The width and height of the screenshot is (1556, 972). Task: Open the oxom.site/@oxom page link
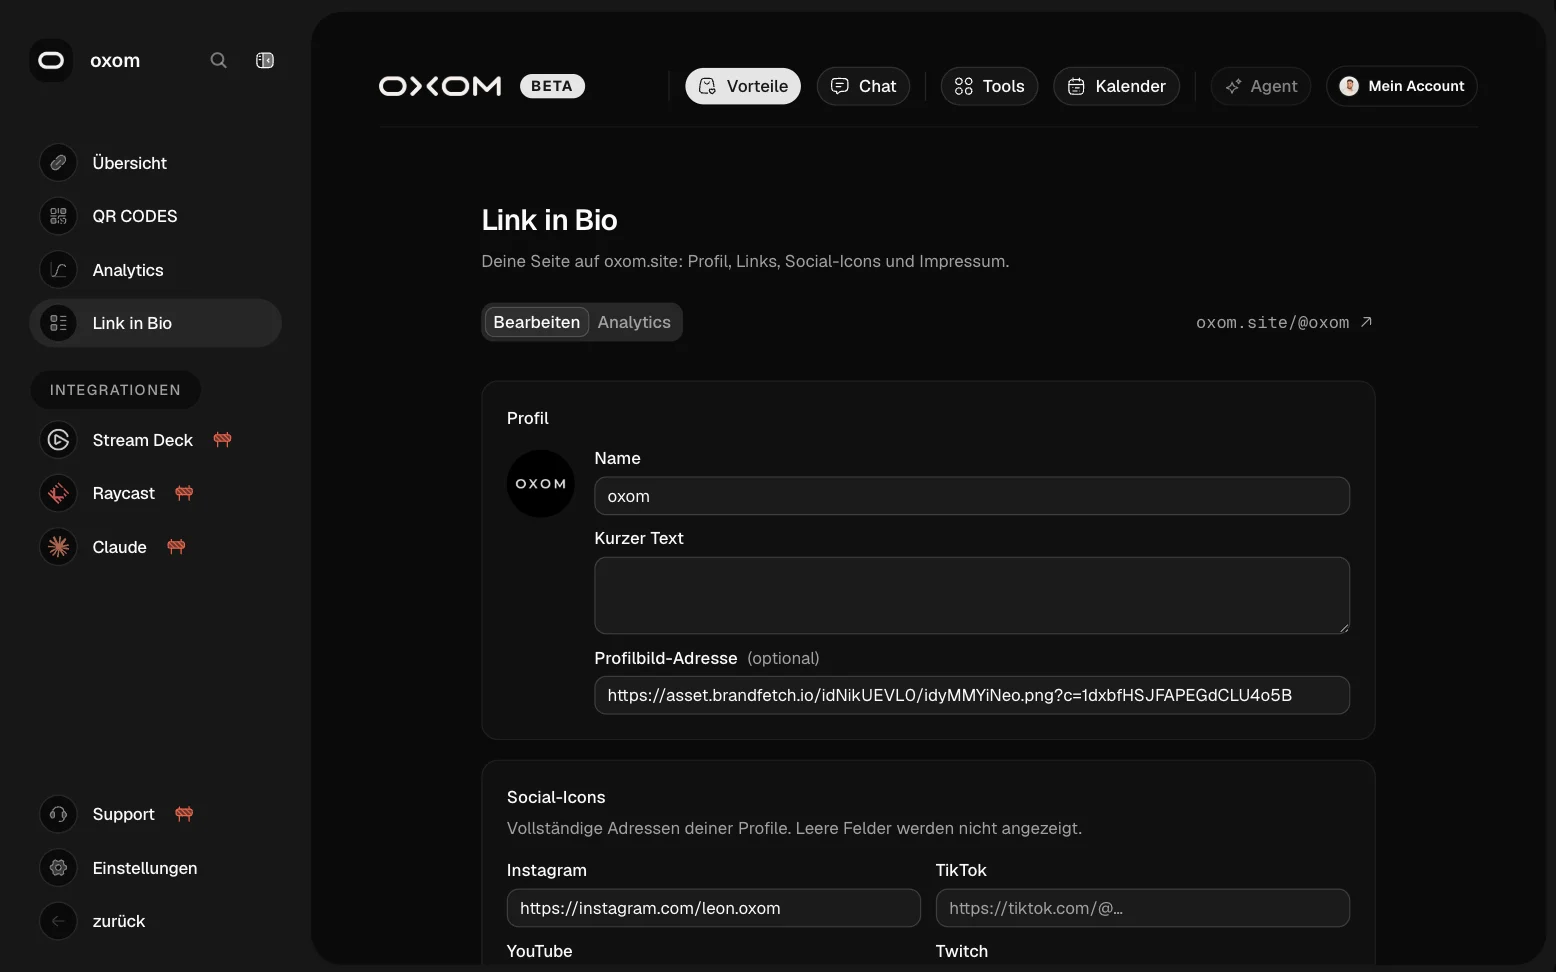click(x=1284, y=322)
